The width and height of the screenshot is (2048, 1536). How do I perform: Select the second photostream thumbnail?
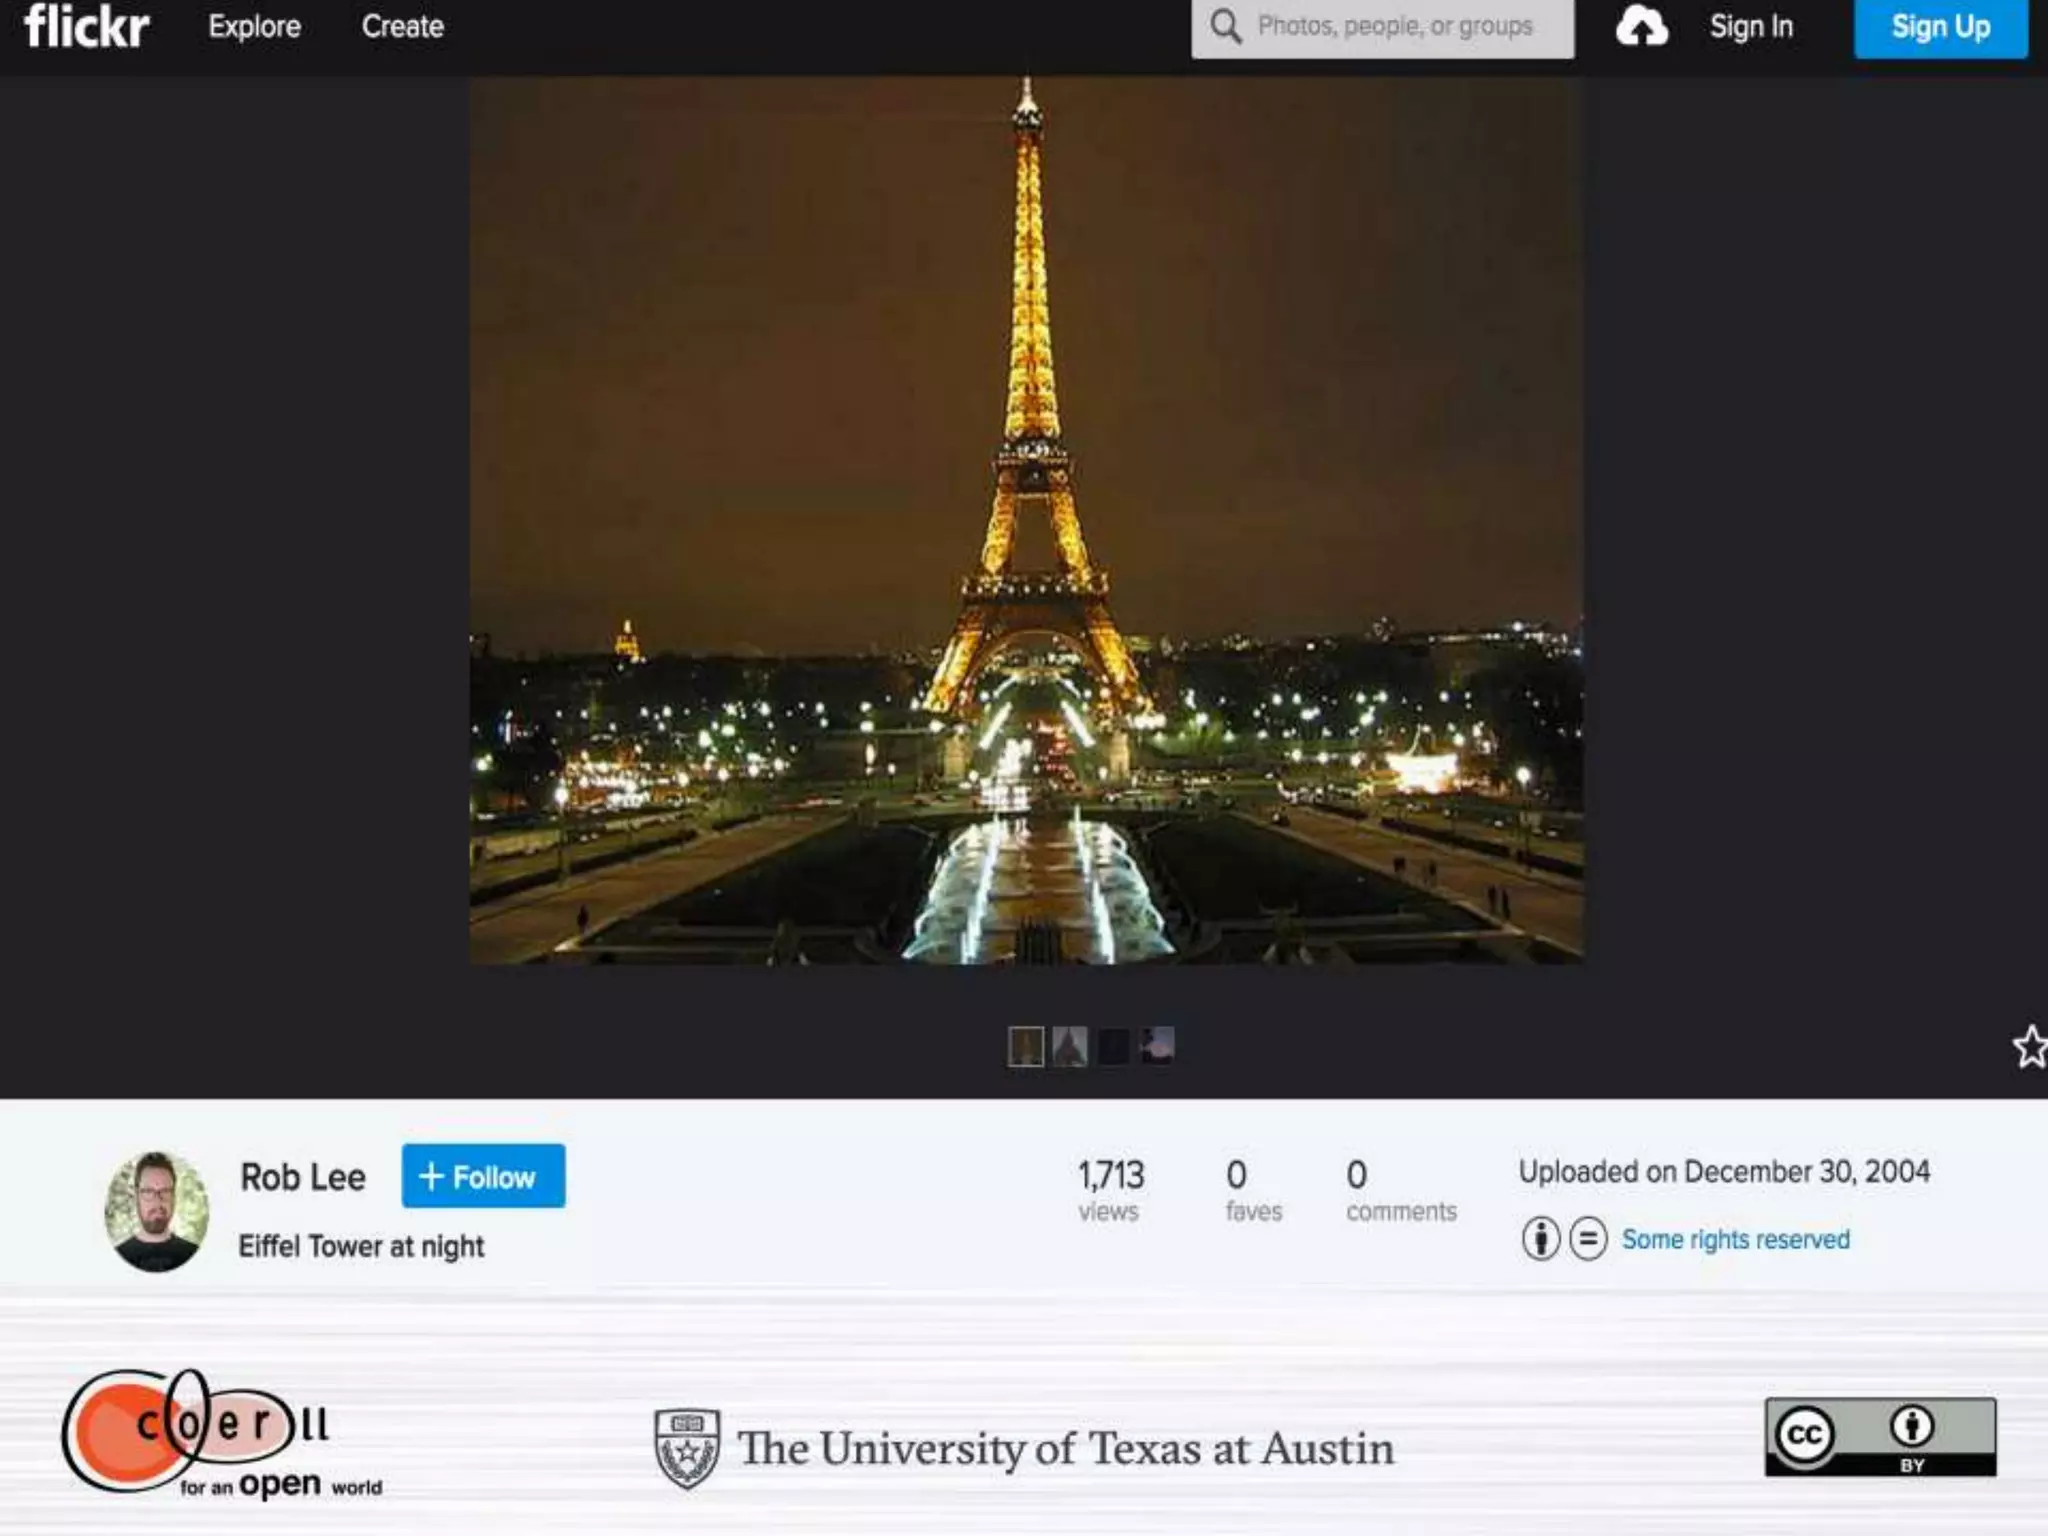click(1069, 1047)
